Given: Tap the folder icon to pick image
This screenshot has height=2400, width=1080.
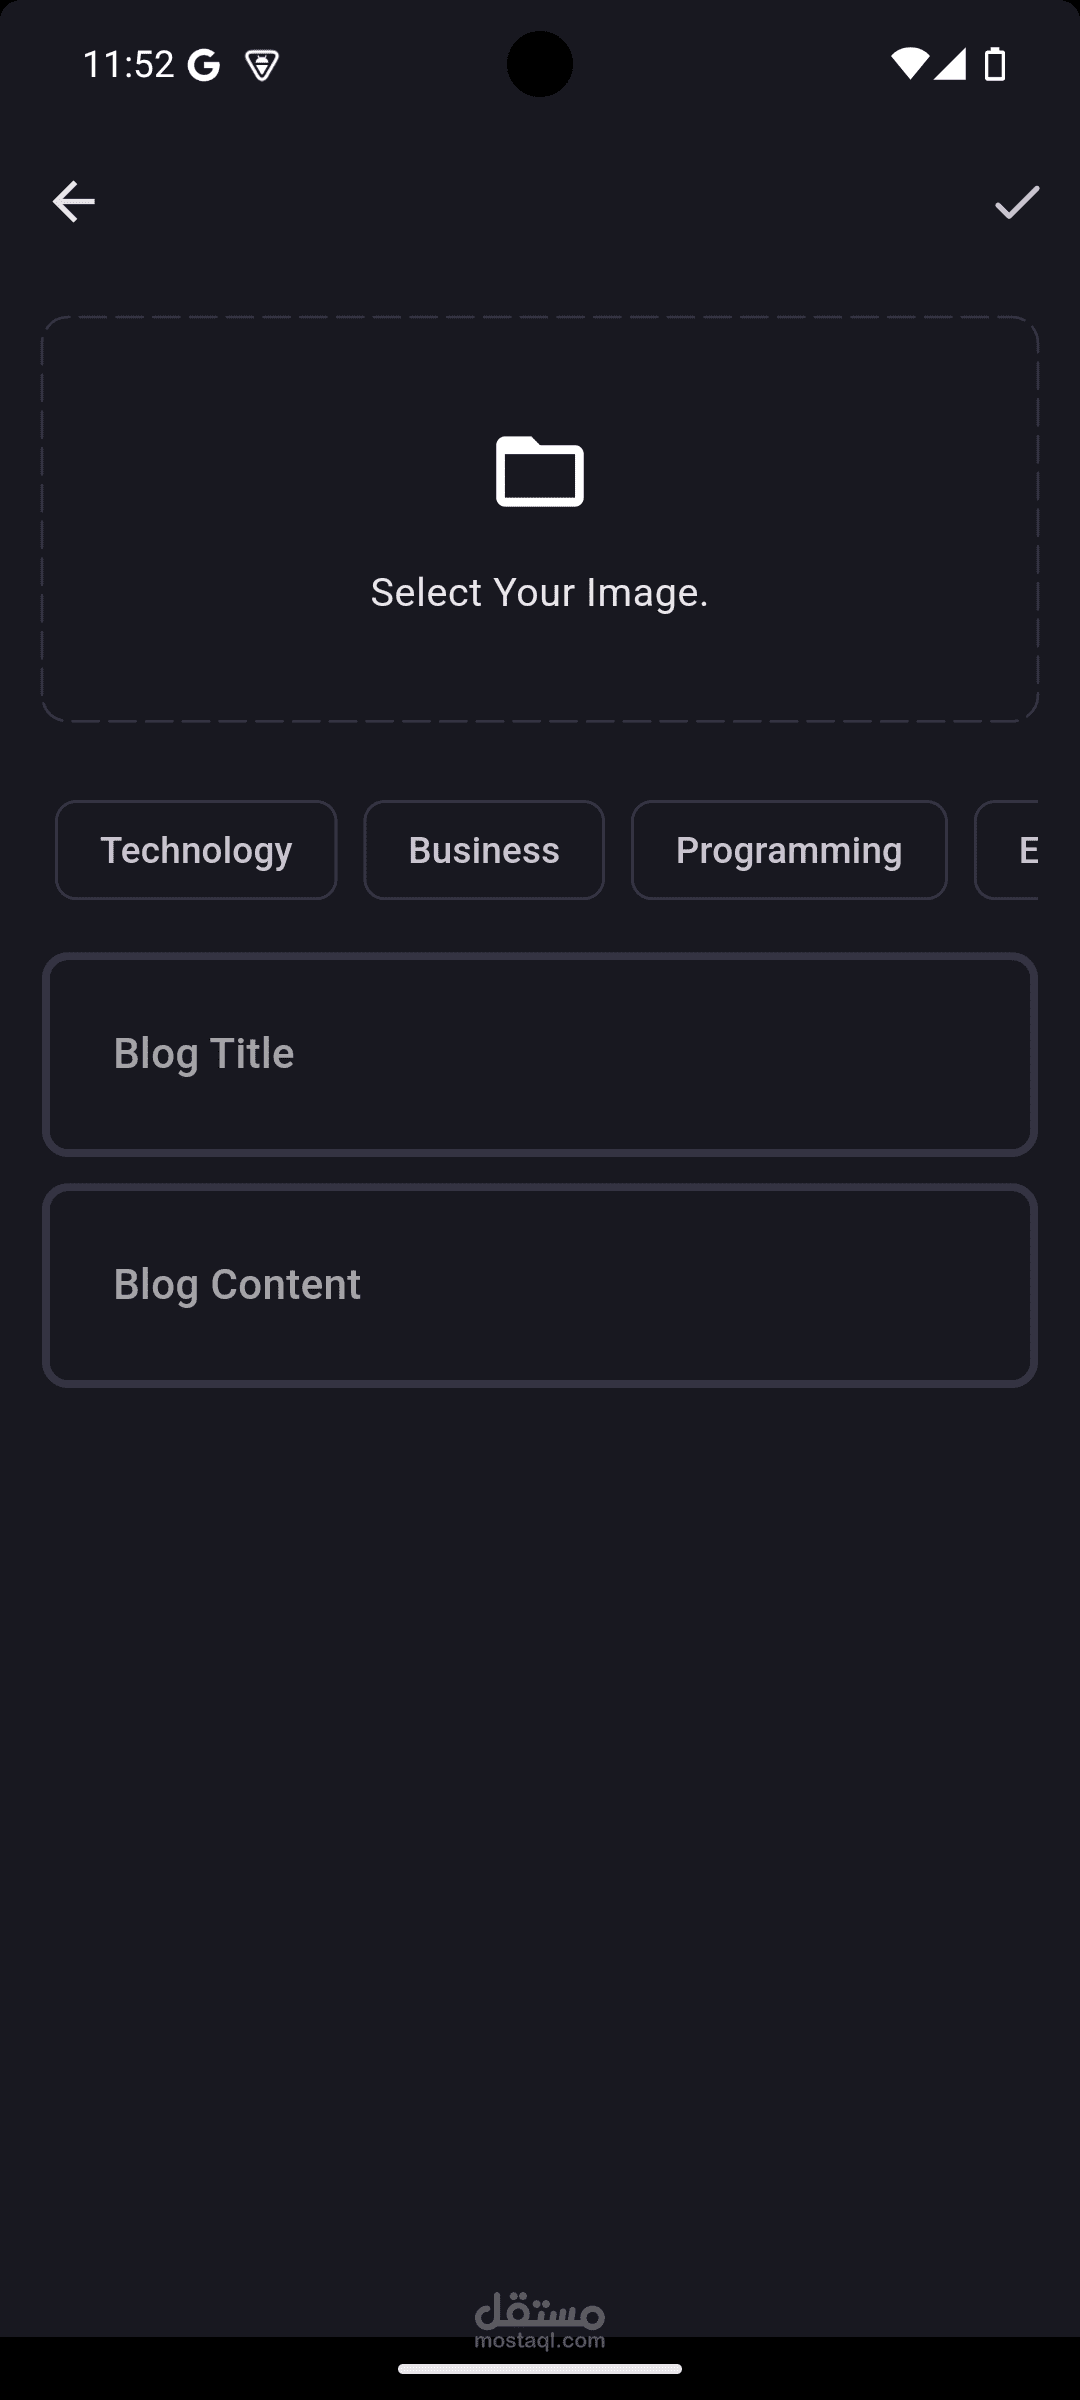Looking at the screenshot, I should pos(540,471).
